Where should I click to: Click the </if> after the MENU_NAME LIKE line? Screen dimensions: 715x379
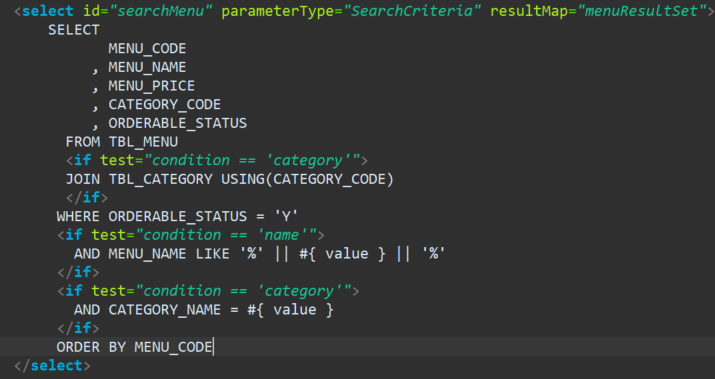[78, 272]
